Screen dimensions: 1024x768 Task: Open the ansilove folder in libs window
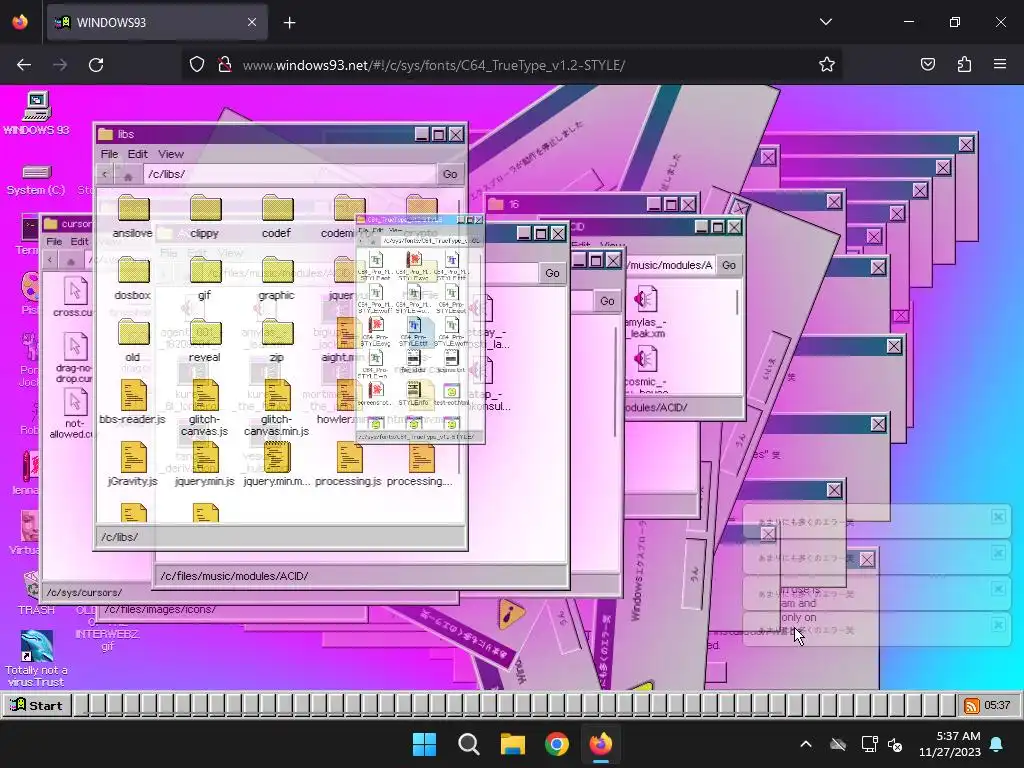(x=133, y=217)
